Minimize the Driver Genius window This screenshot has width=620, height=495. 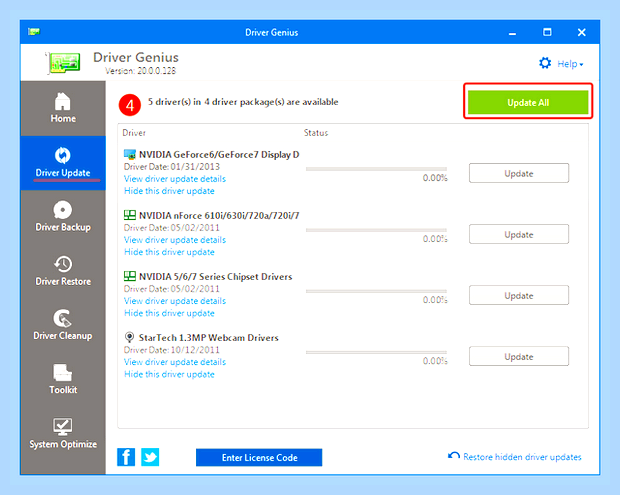click(512, 32)
